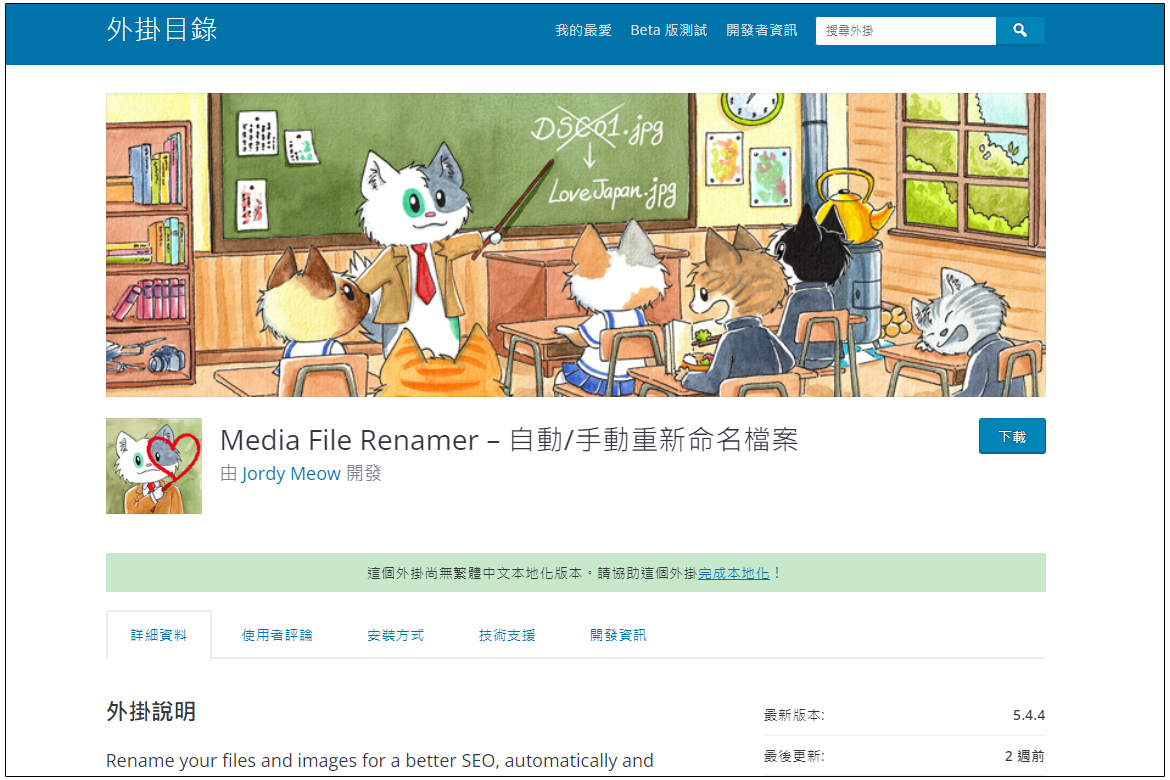Click the 外掛說明 heading
Image resolution: width=1170 pixels, height=780 pixels.
[x=151, y=711]
